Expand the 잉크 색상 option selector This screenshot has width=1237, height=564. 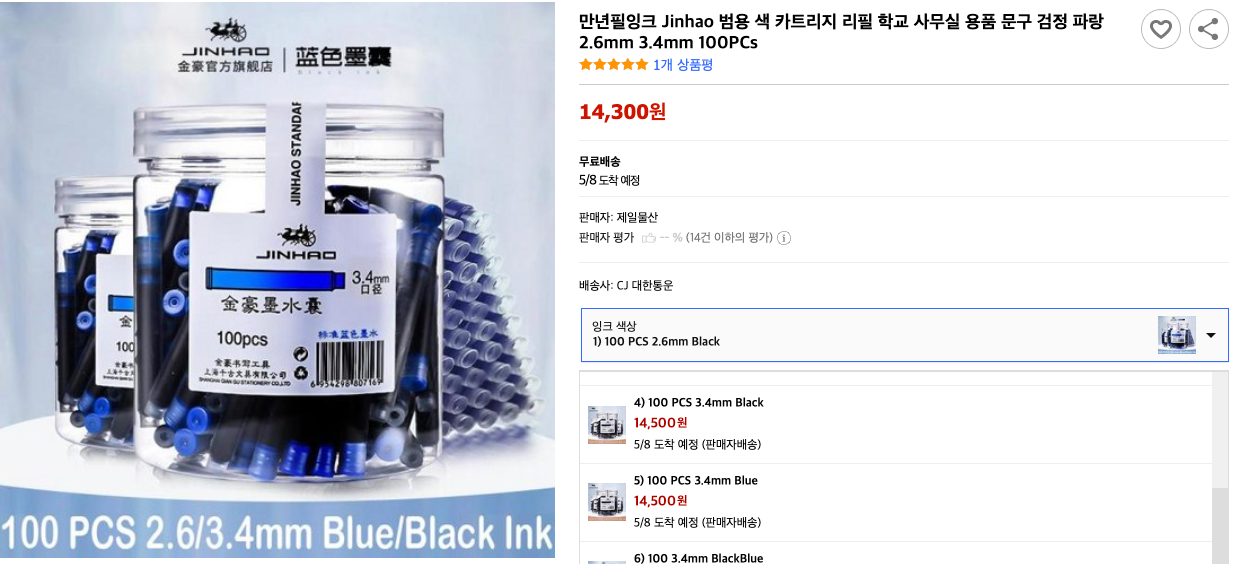pos(904,335)
